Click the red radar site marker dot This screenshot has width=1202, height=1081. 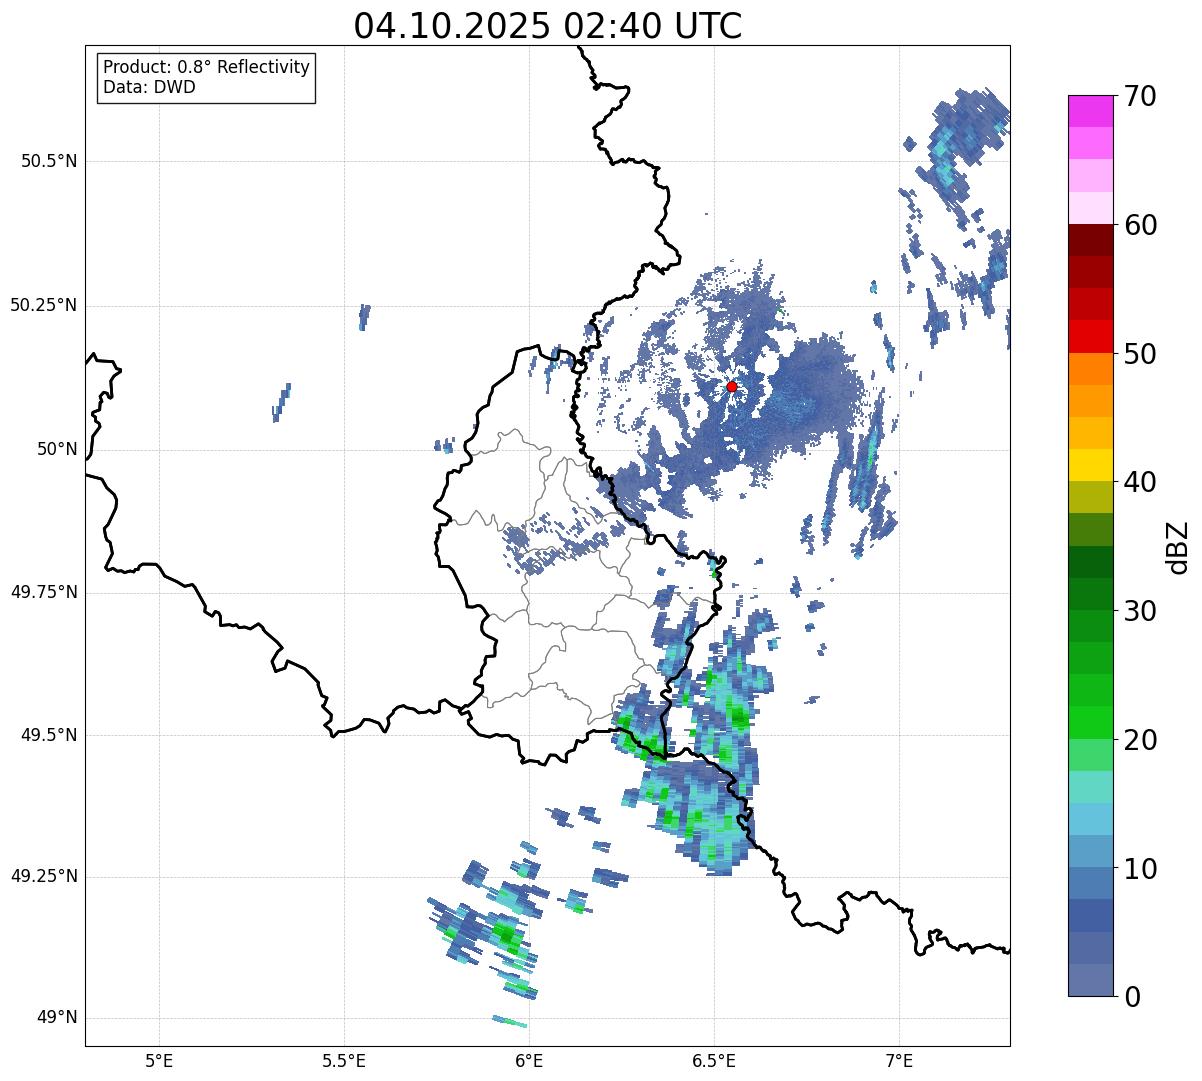tap(732, 386)
